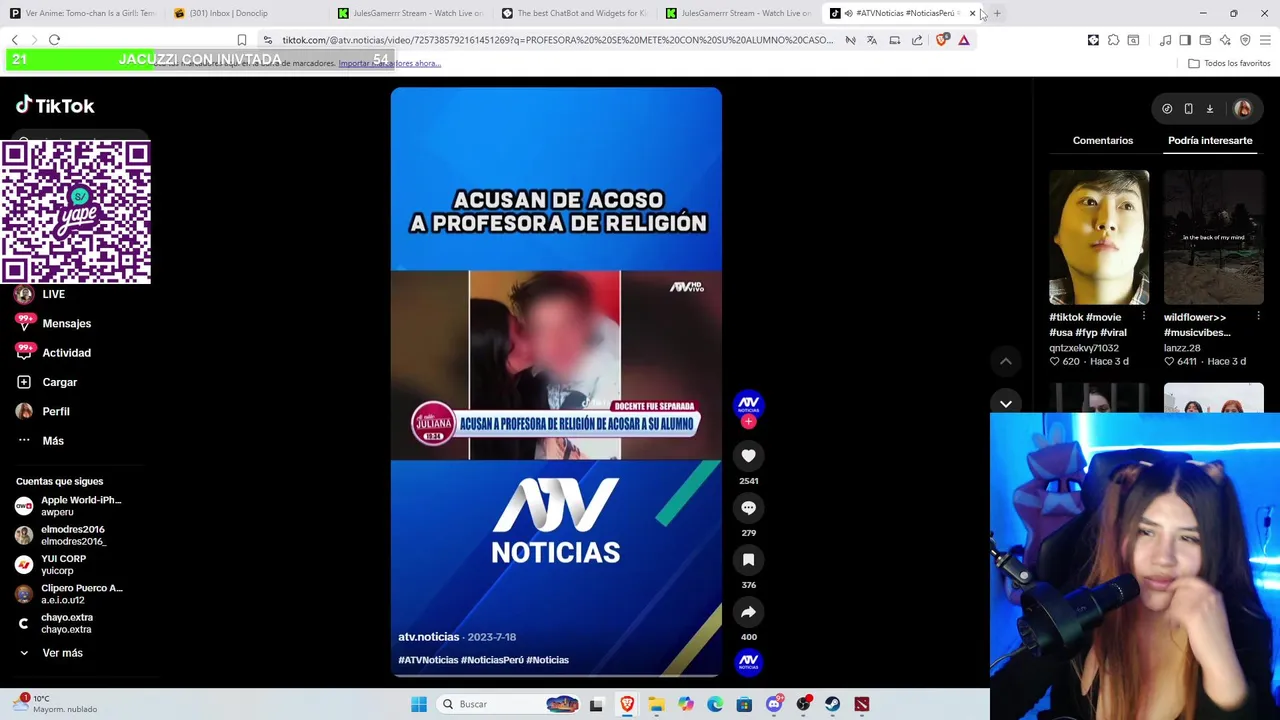Open a new browser tab with plus

[997, 13]
